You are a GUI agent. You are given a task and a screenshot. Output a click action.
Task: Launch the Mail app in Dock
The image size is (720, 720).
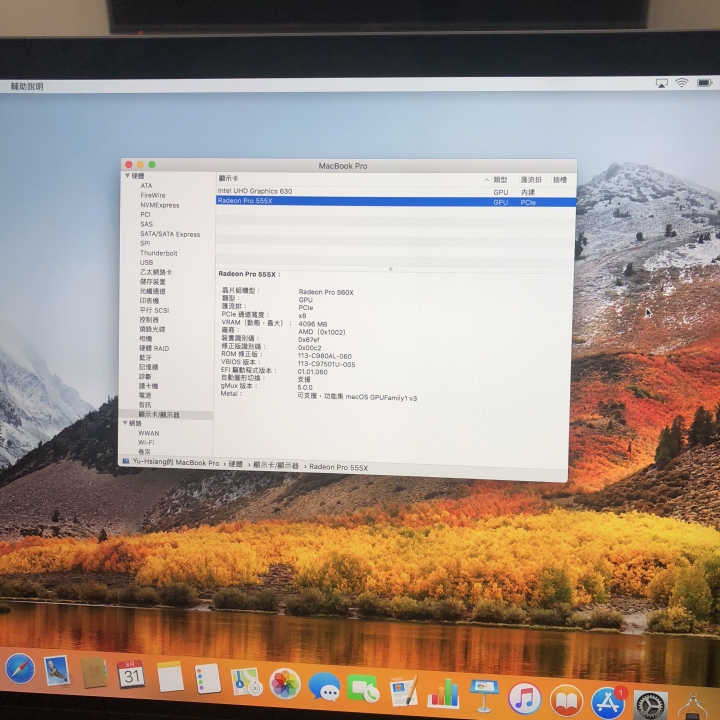pyautogui.click(x=56, y=671)
